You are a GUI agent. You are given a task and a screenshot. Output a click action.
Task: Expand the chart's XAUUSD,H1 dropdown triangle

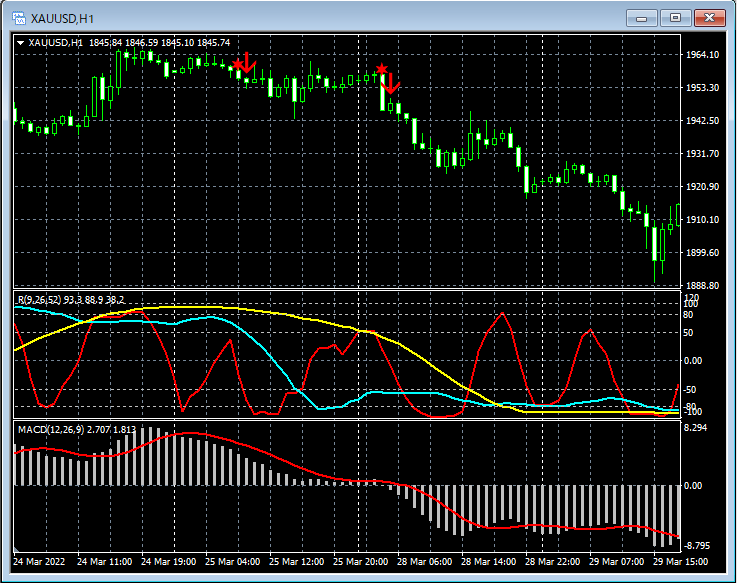pos(20,43)
